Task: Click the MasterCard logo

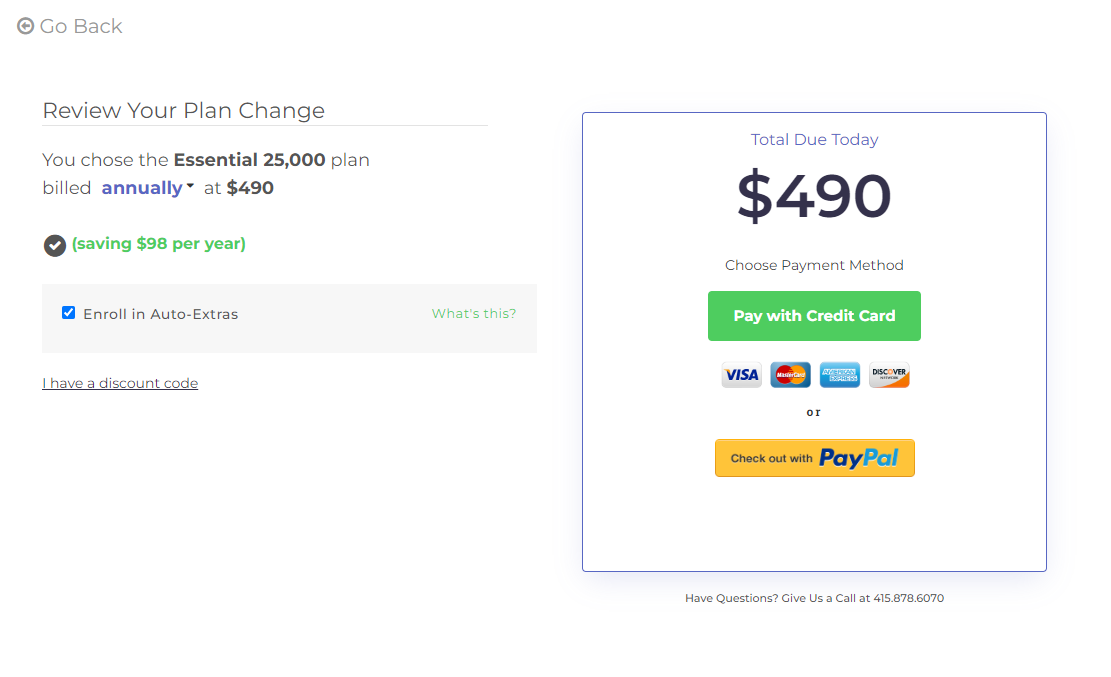Action: (x=790, y=375)
